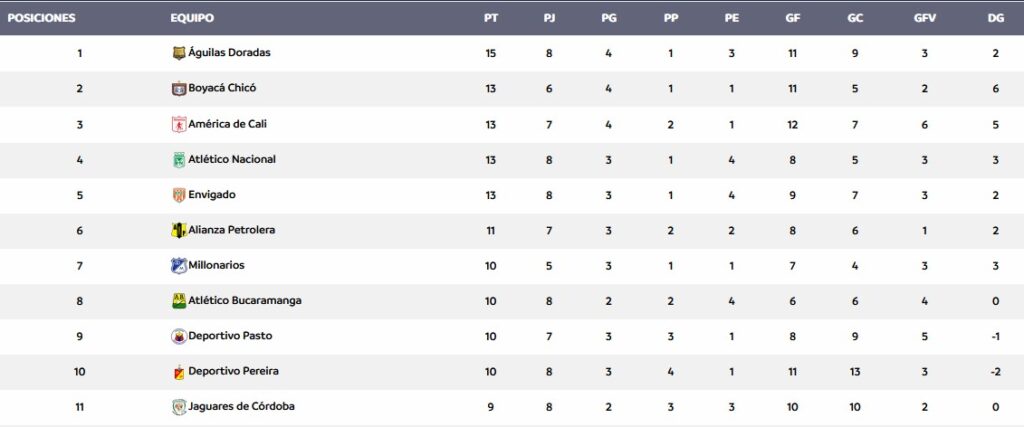
Task: Sort by the DG column header
Action: [996, 18]
